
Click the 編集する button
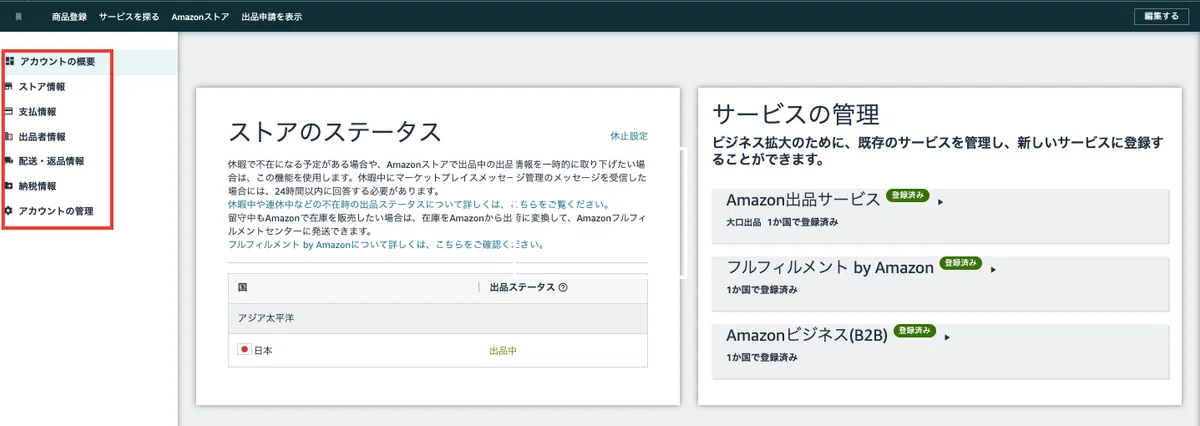[1162, 17]
